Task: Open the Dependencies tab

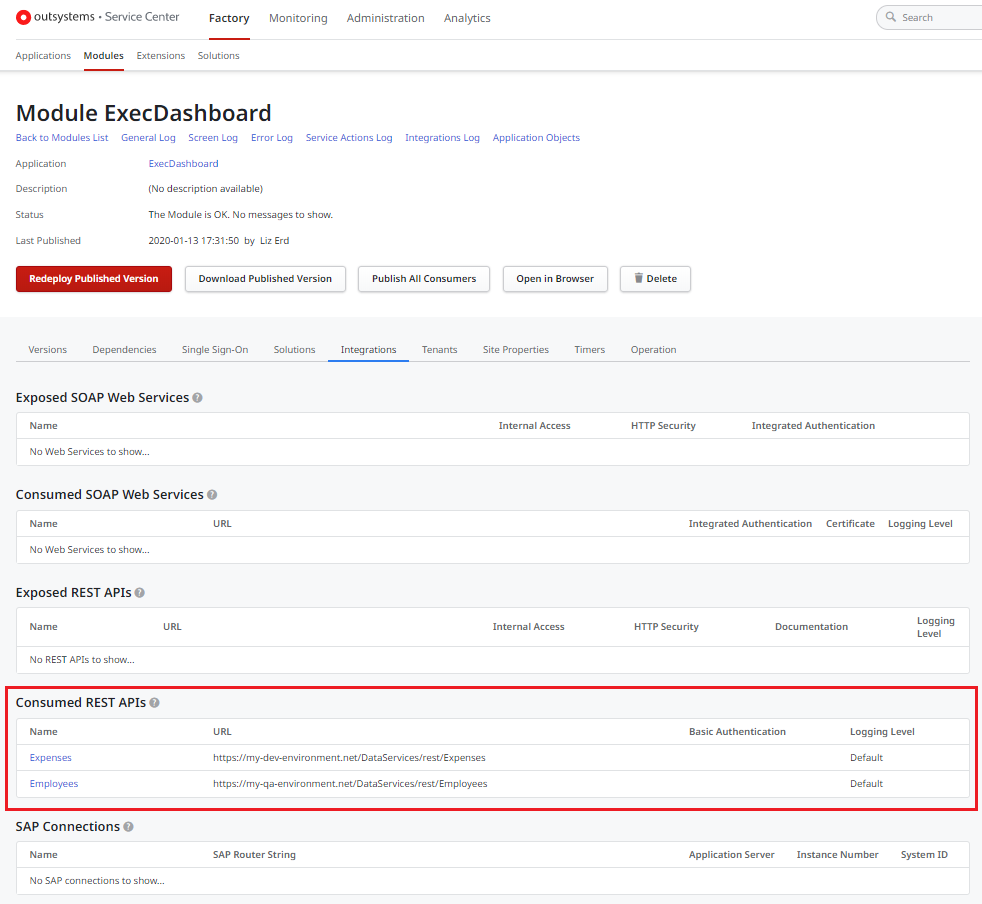Action: point(124,349)
